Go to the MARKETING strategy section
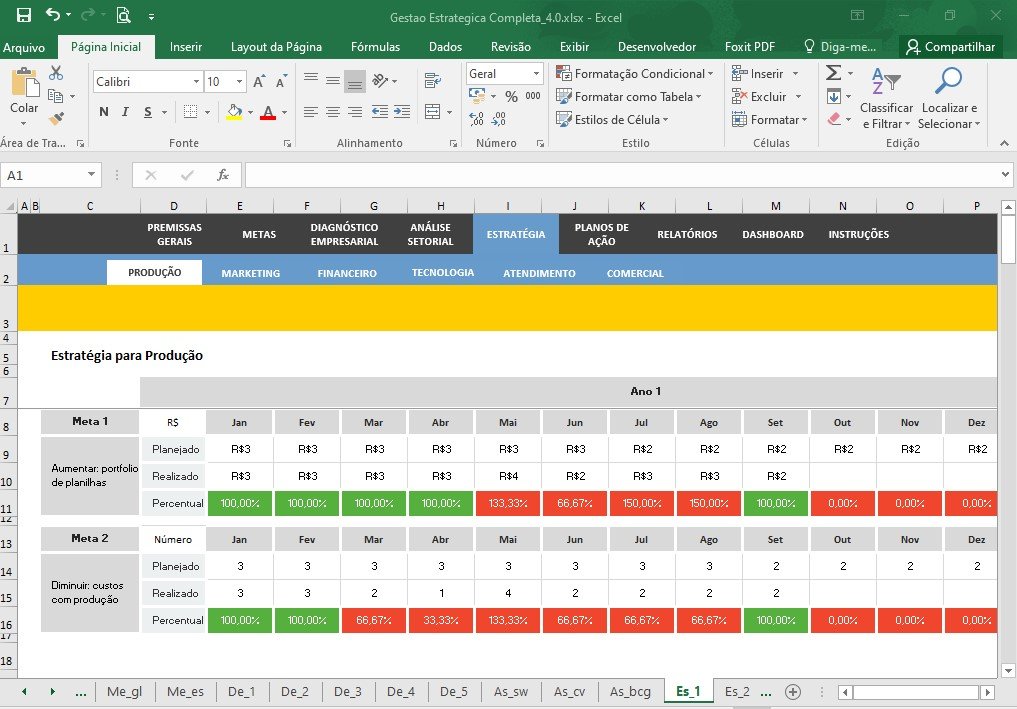Image resolution: width=1017 pixels, height=709 pixels. [250, 273]
